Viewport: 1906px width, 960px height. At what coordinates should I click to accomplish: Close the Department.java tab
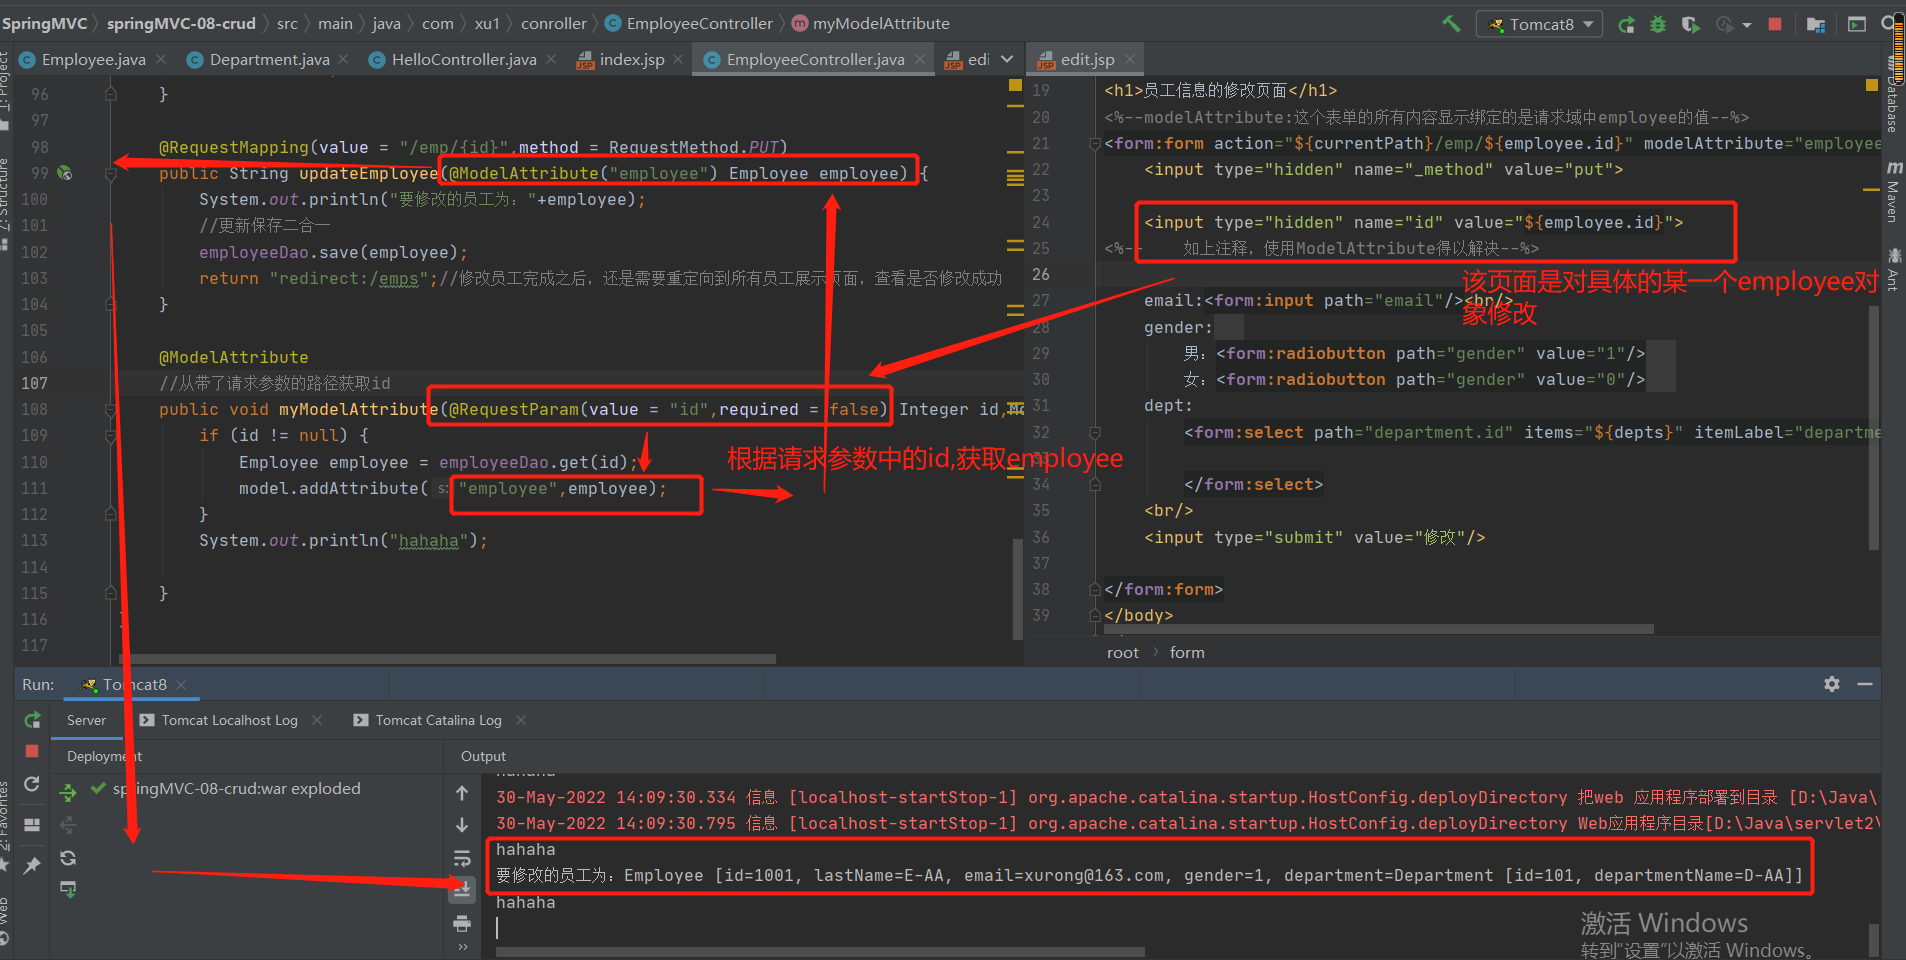pos(343,60)
